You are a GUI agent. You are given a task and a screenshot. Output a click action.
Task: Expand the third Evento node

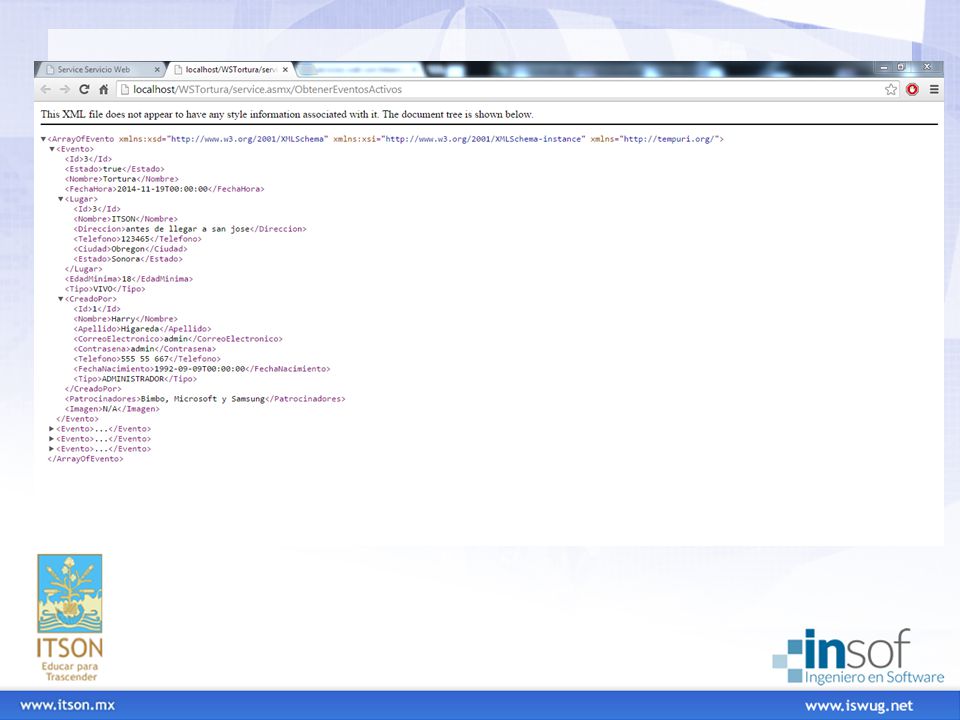click(52, 438)
